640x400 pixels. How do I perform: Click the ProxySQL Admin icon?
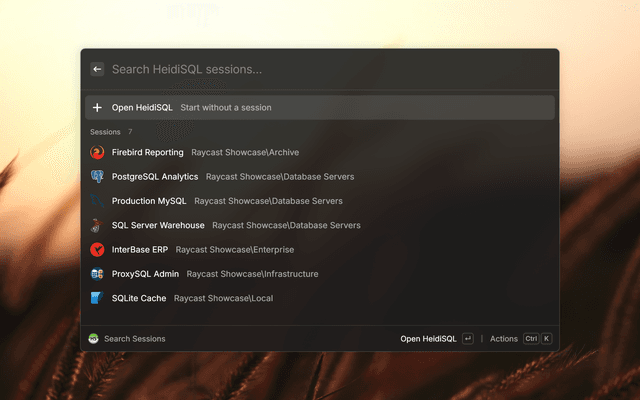click(97, 274)
